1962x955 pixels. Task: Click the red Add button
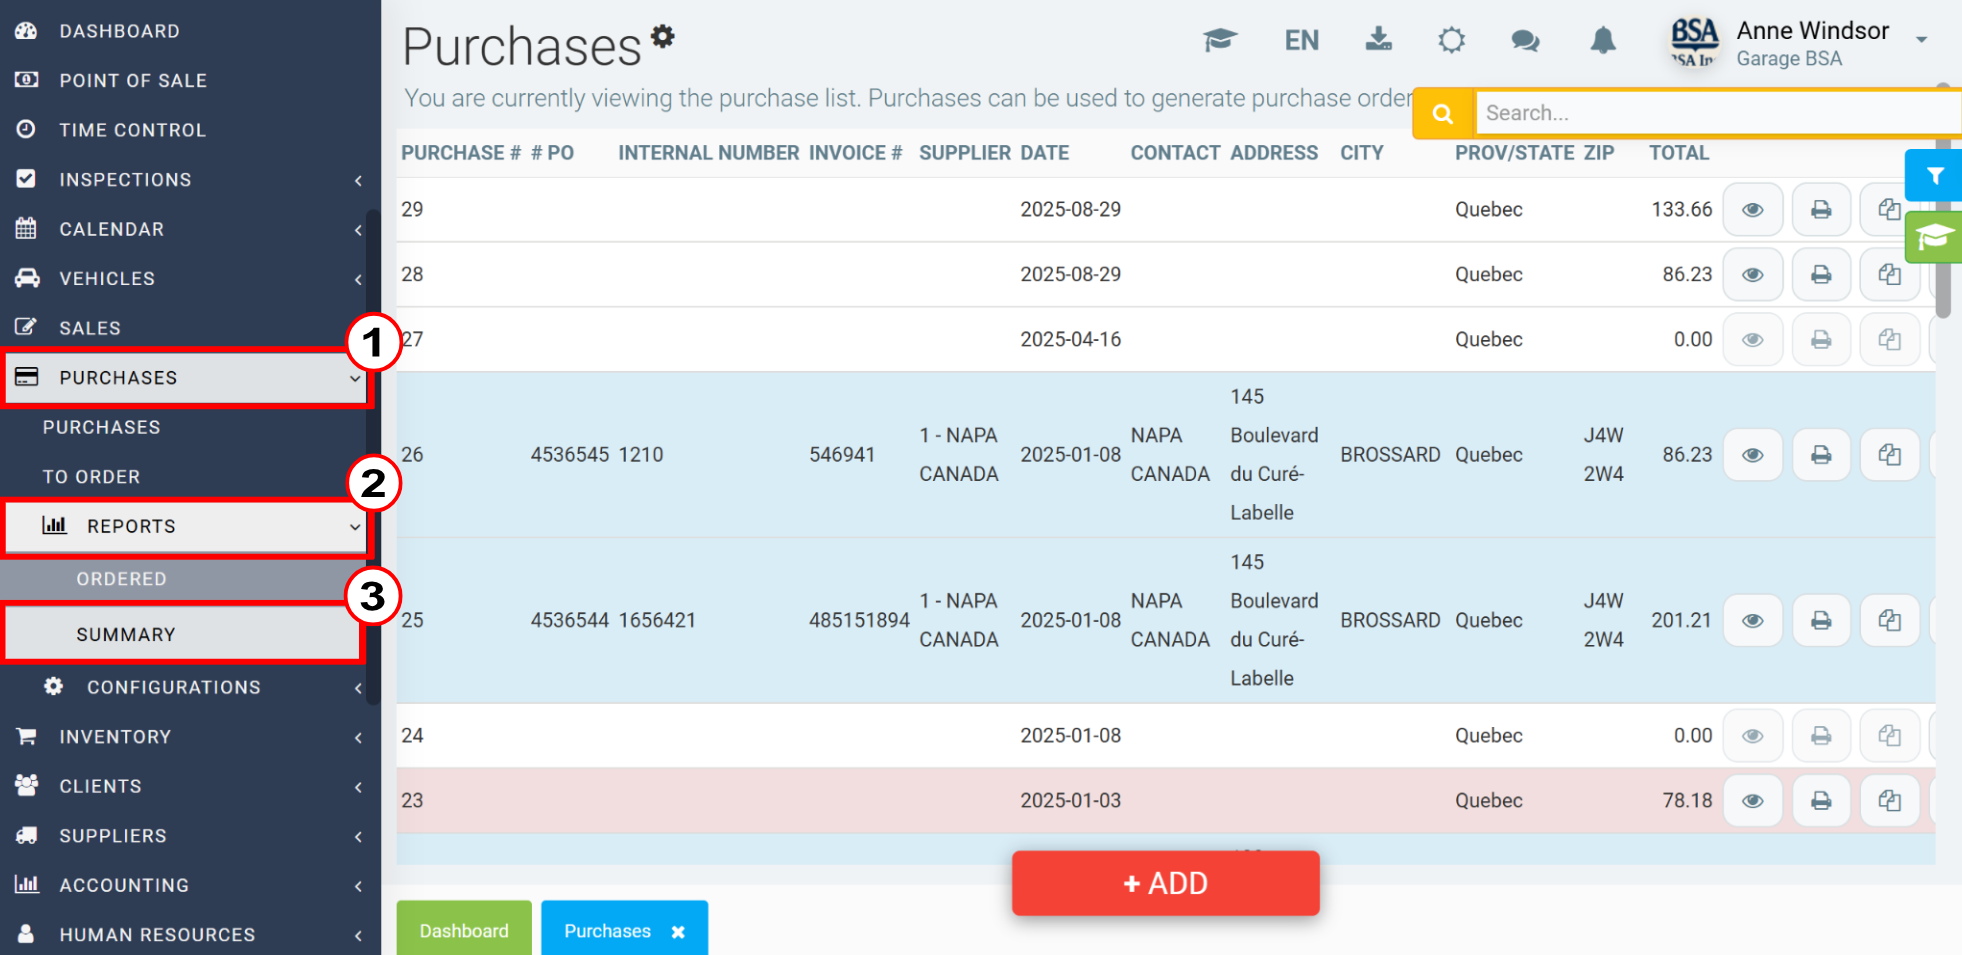[1165, 883]
